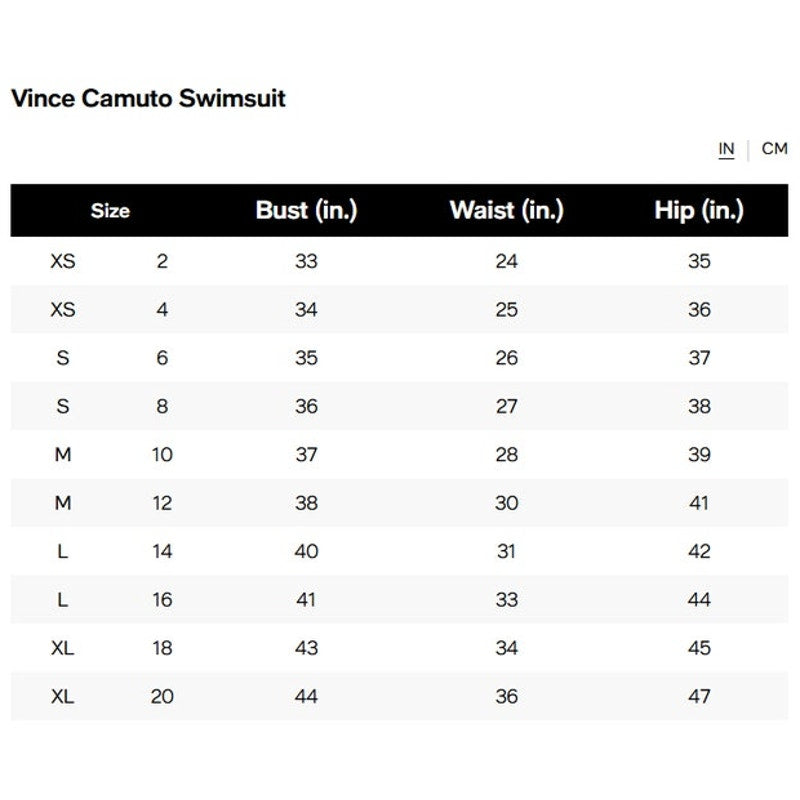Viewport: 800px width, 800px height.
Task: Click the Bust (in.) column header
Action: pyautogui.click(x=306, y=210)
